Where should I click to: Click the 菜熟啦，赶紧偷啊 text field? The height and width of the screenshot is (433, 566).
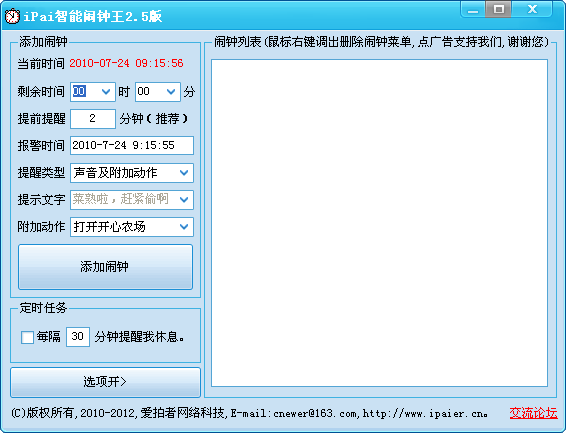click(x=124, y=200)
